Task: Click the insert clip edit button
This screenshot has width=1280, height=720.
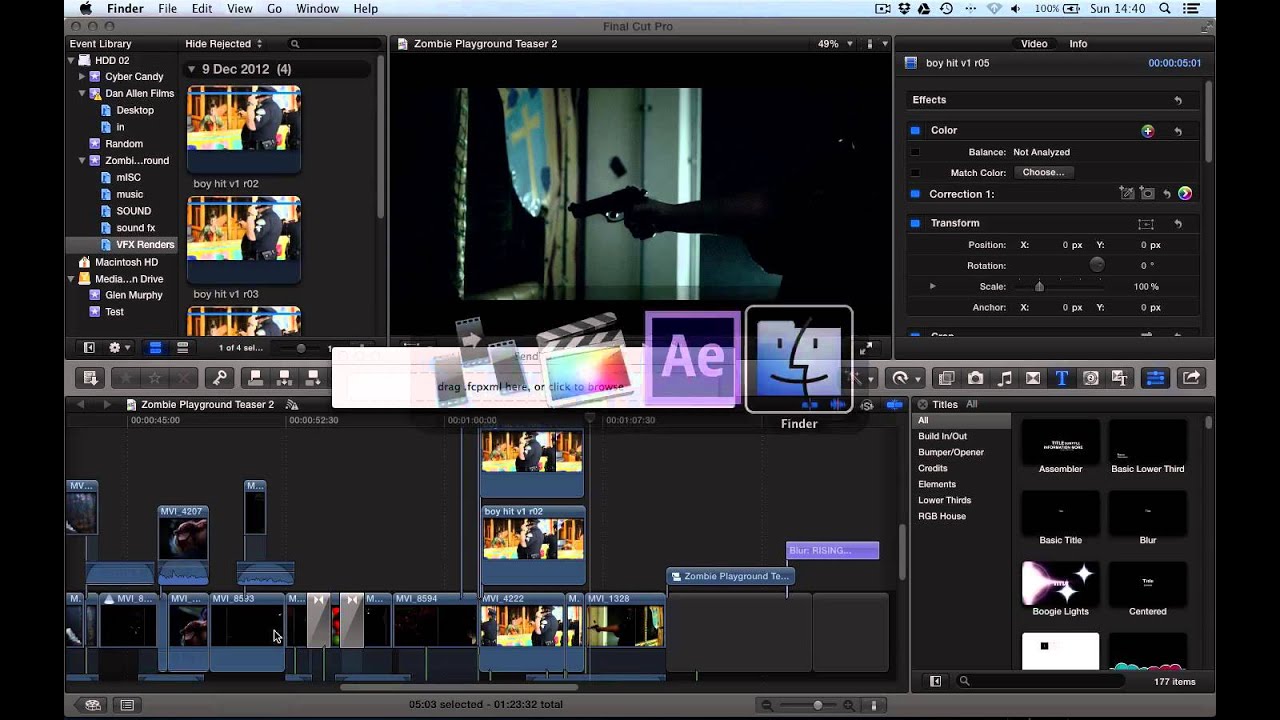Action: click(x=284, y=378)
